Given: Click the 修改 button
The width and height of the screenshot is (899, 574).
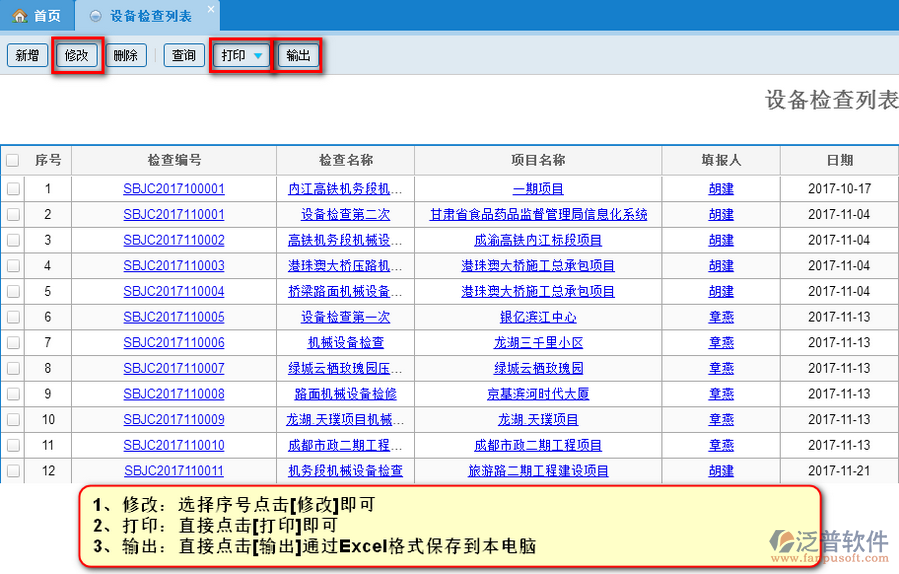Looking at the screenshot, I should tap(77, 56).
